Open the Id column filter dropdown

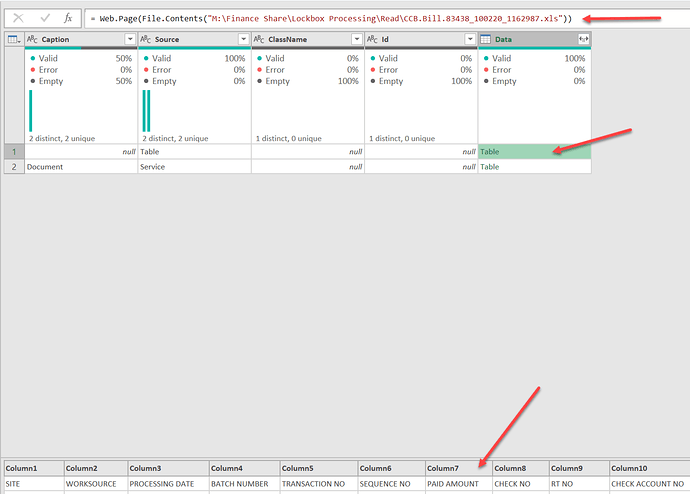pyautogui.click(x=470, y=39)
